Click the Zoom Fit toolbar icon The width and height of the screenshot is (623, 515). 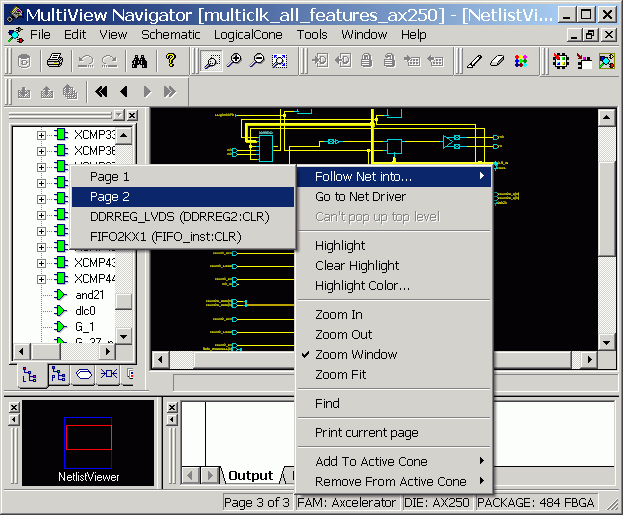pos(280,61)
